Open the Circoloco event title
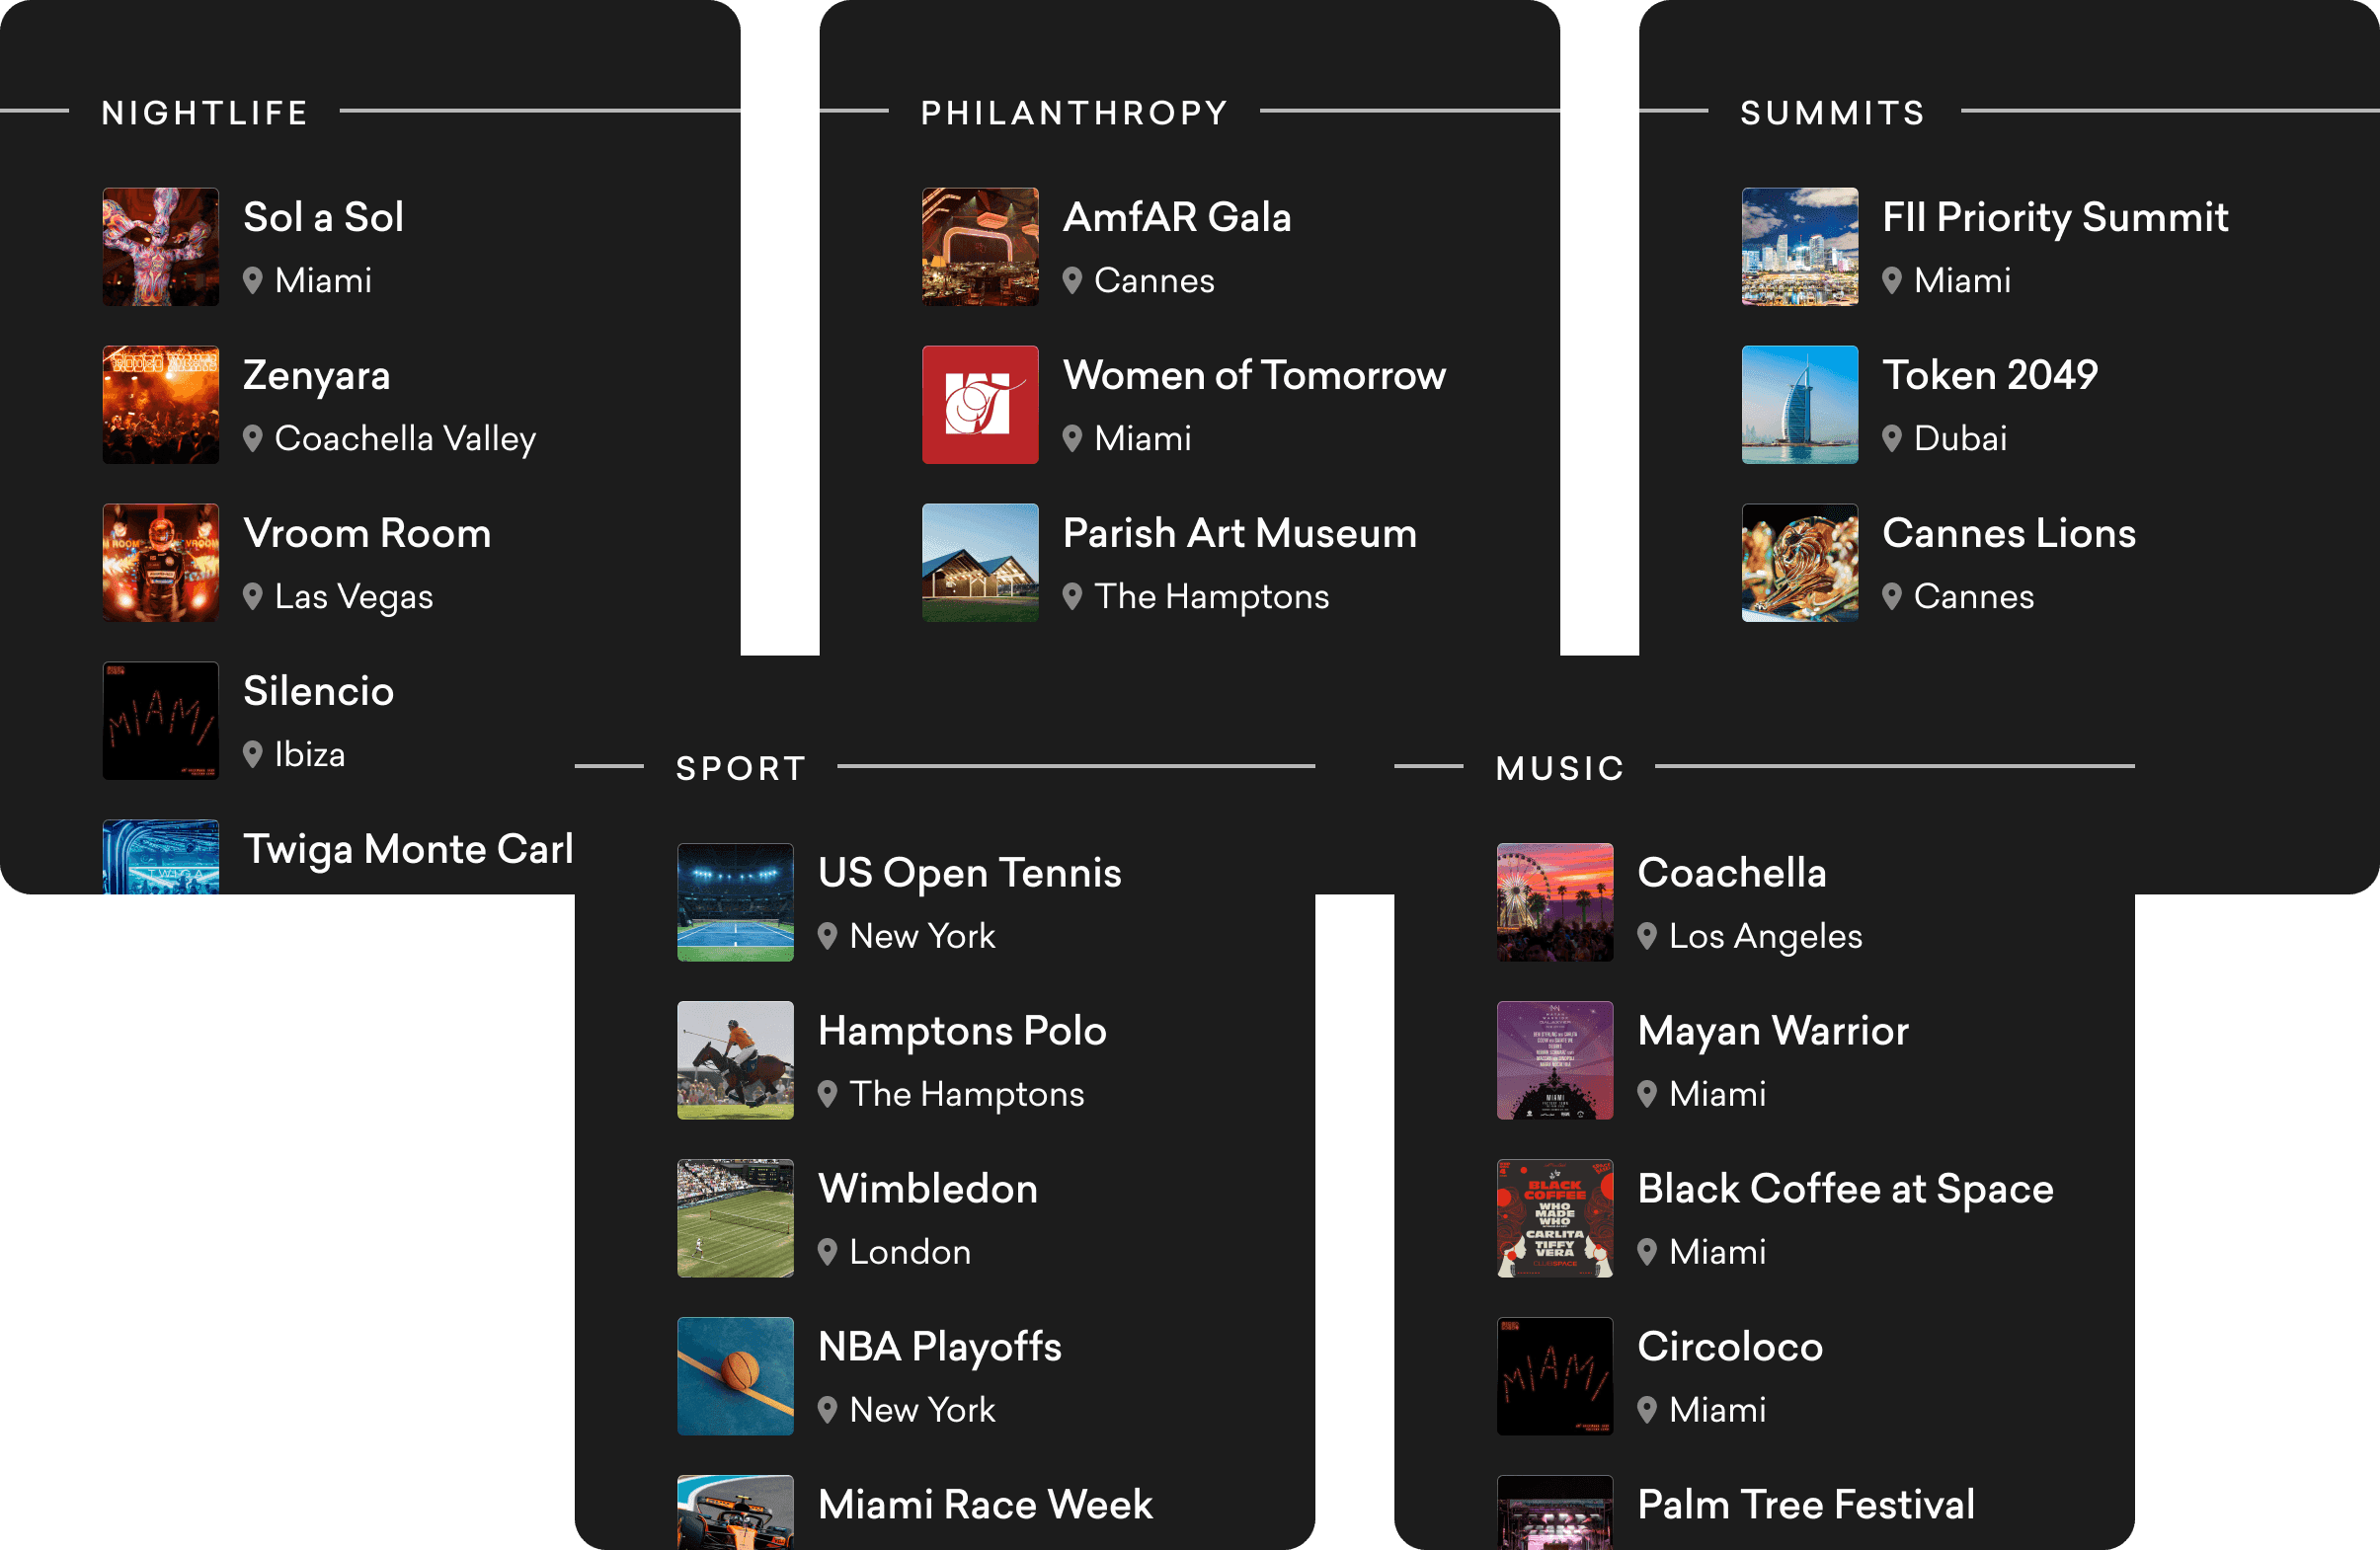2380x1550 pixels. coord(1730,1346)
